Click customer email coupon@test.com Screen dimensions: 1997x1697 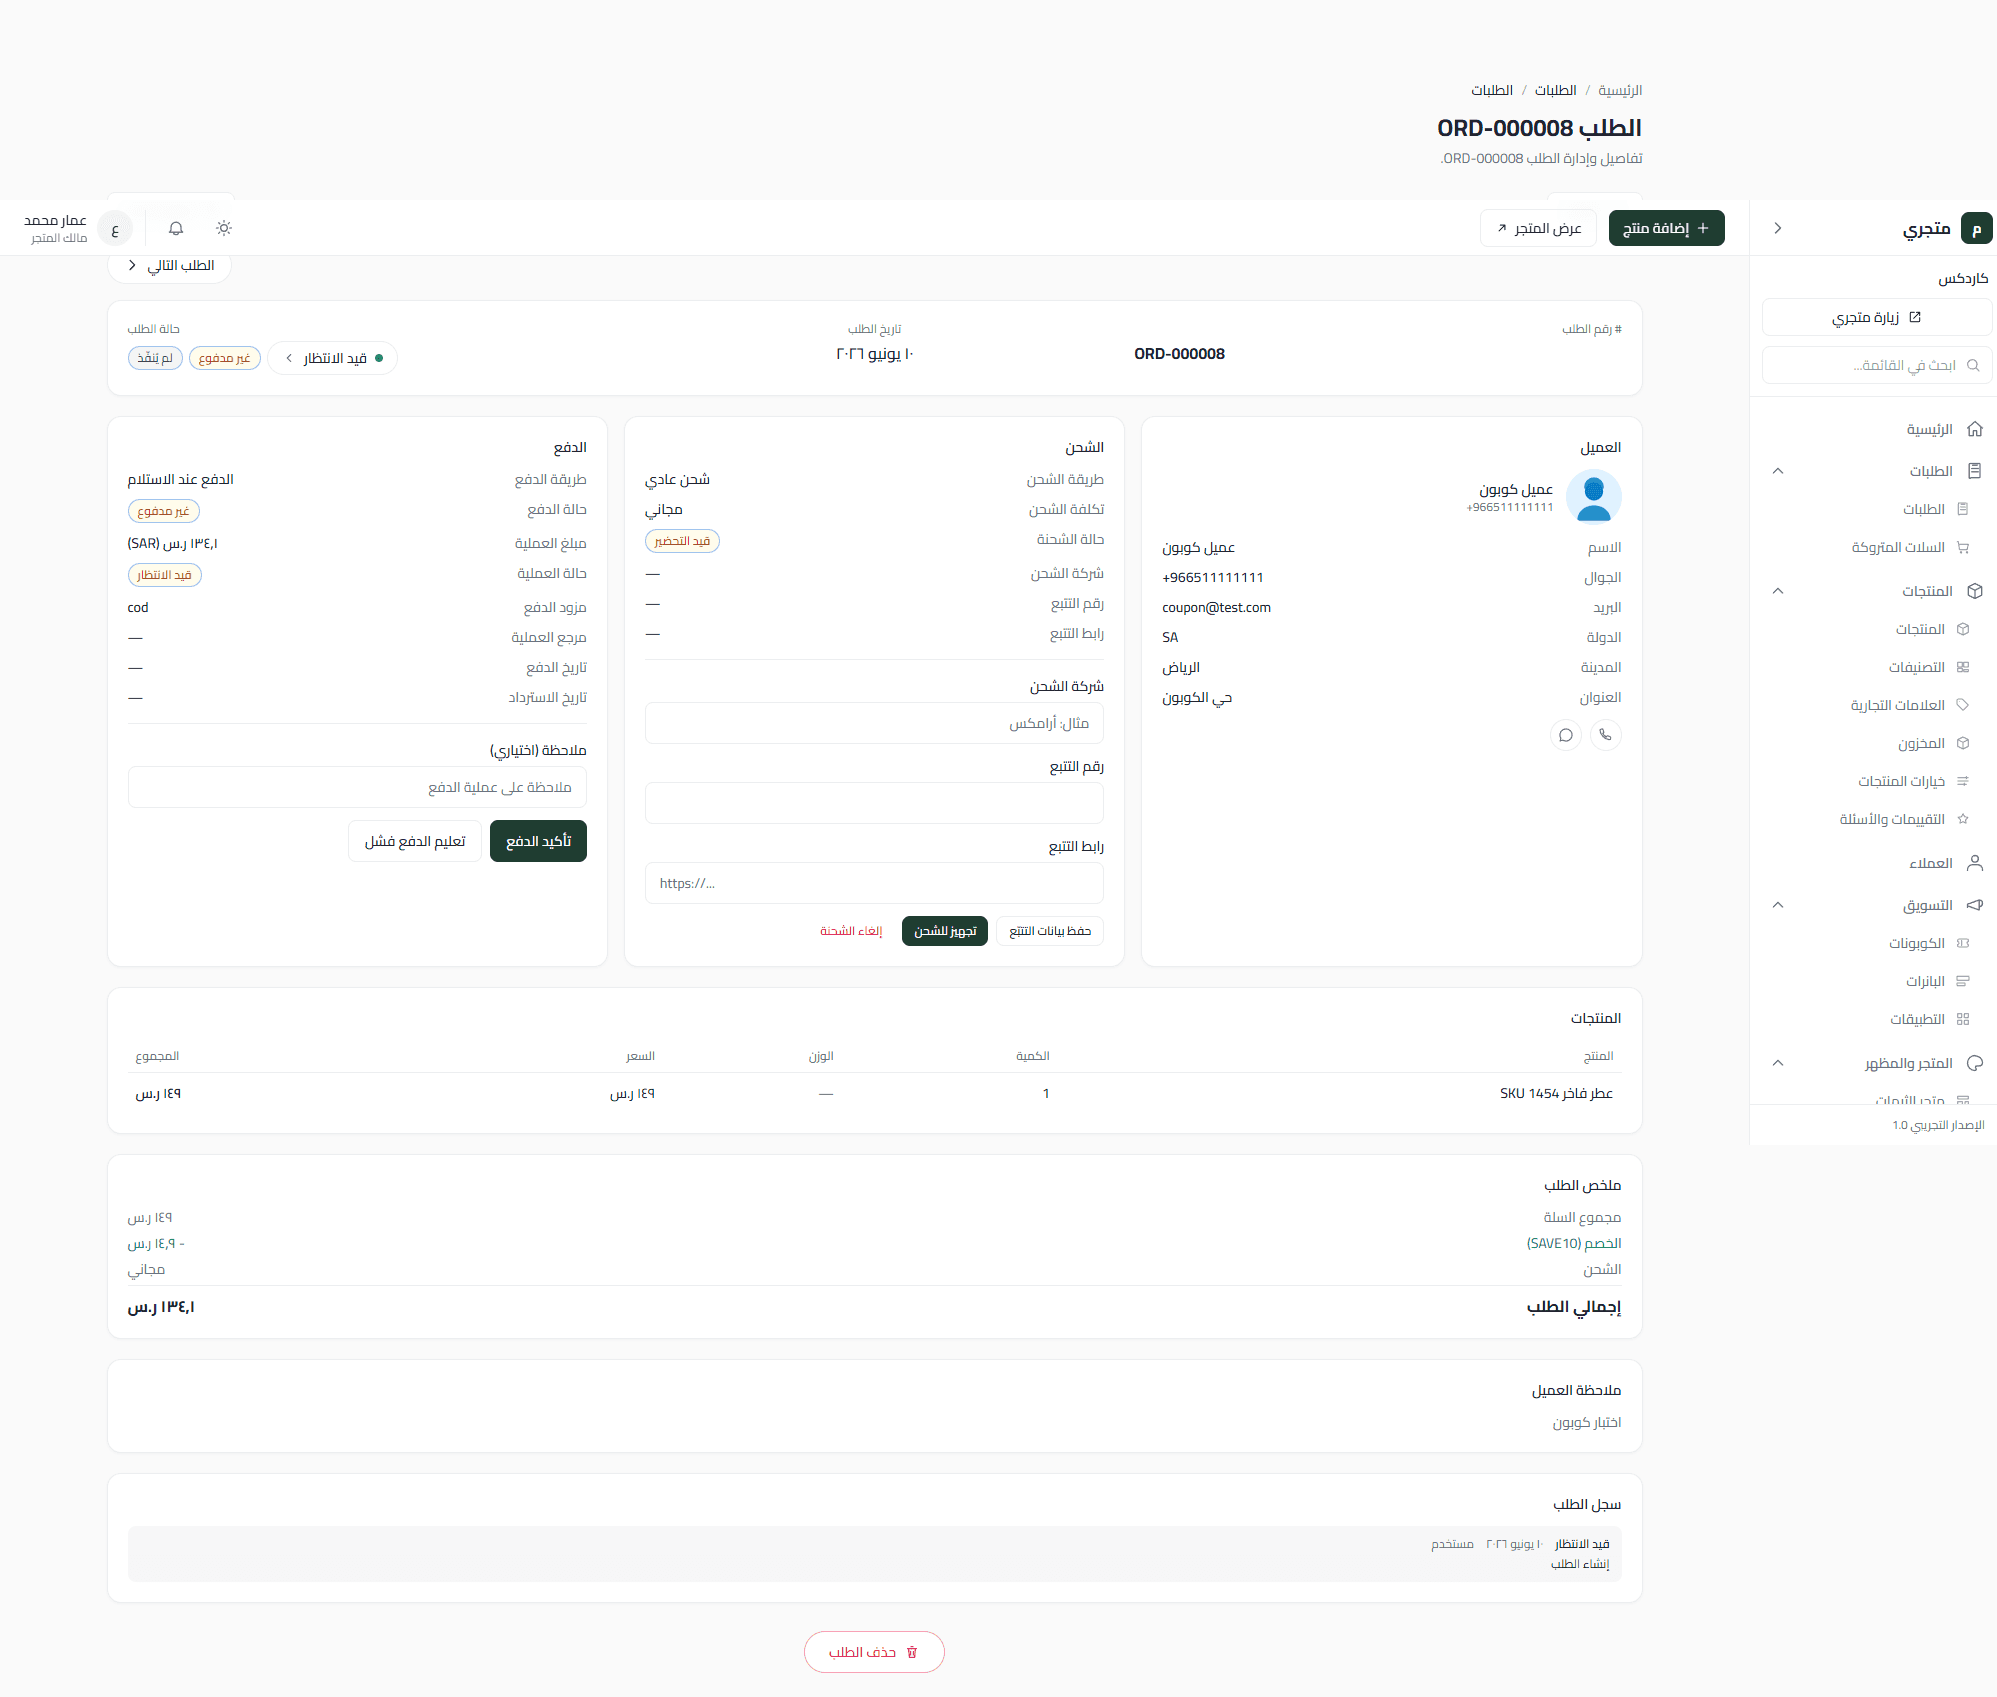(1216, 607)
